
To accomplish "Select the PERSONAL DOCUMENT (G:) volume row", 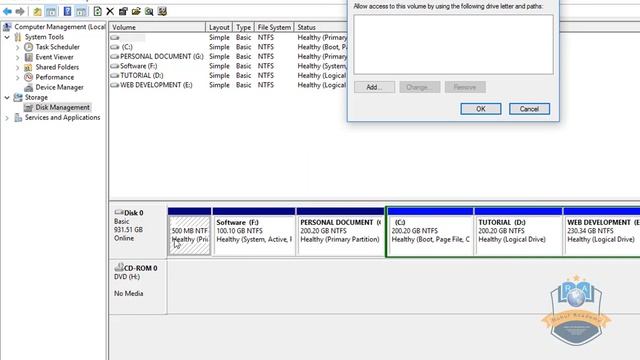I will pyautogui.click(x=228, y=56).
